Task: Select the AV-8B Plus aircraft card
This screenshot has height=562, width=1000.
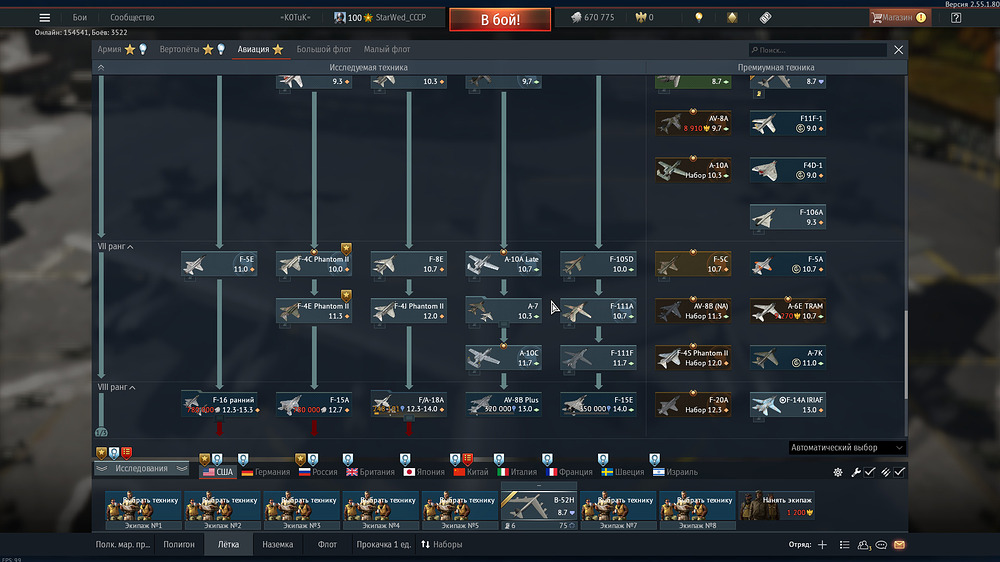Action: click(x=503, y=404)
